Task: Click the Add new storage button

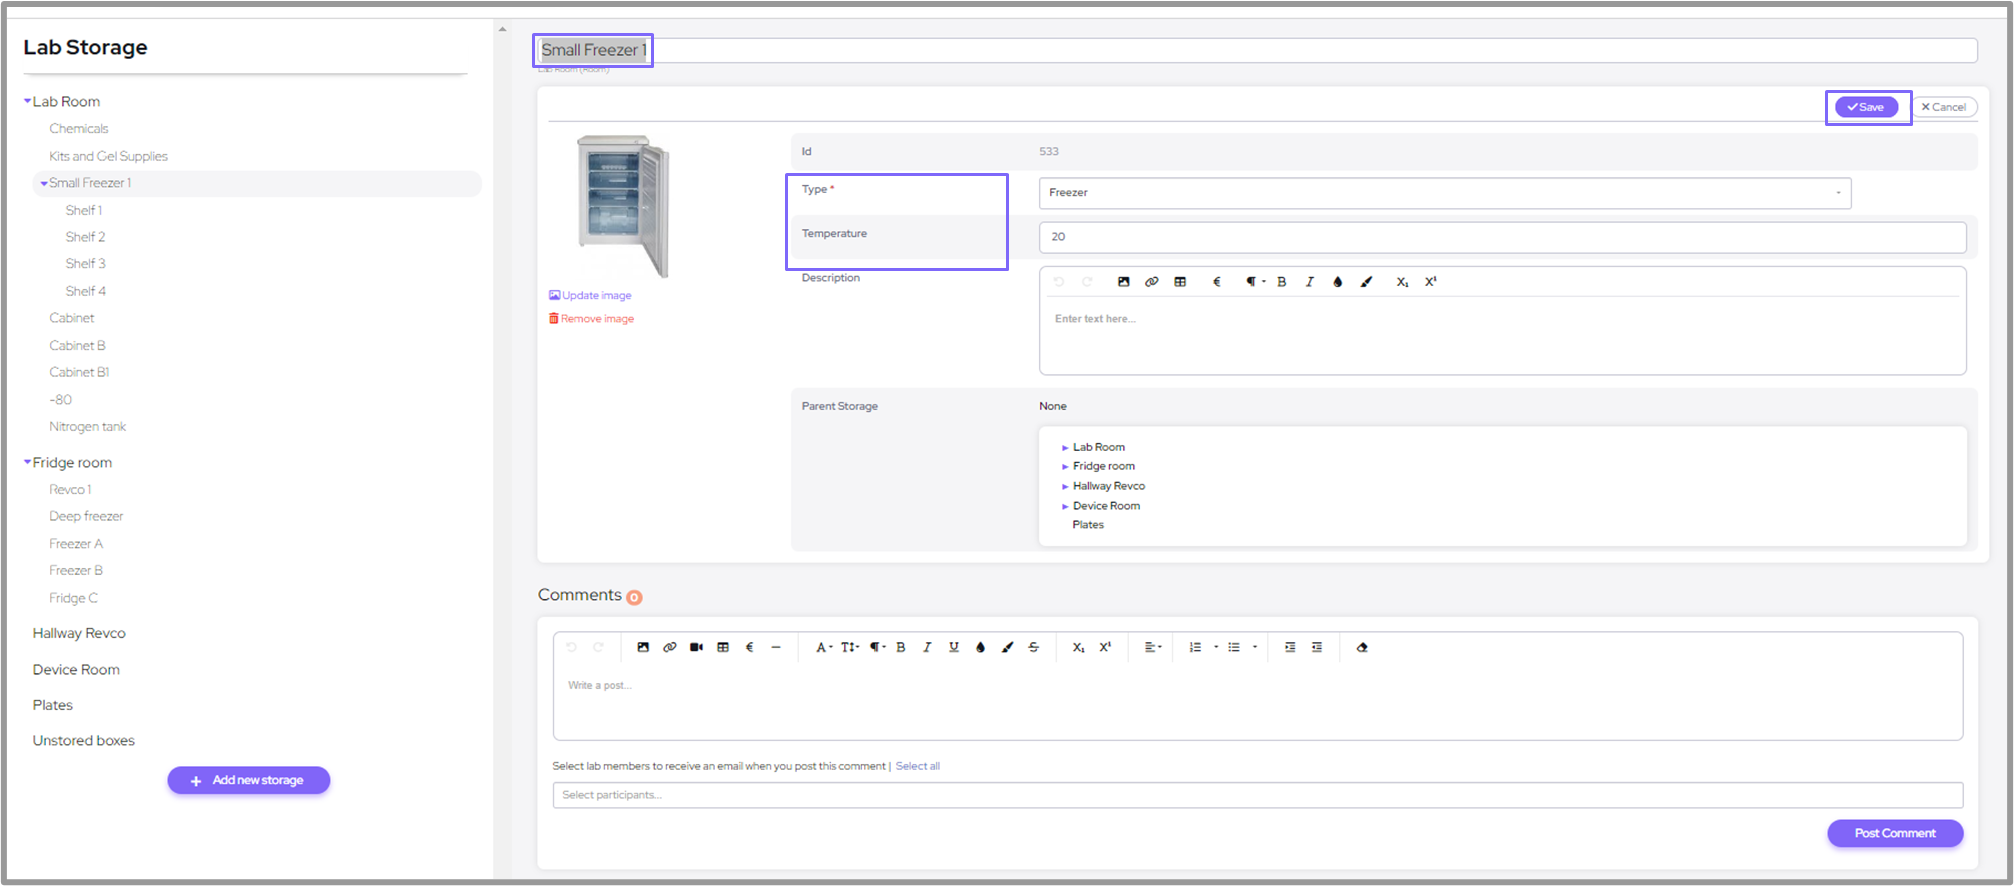Action: click(x=248, y=780)
